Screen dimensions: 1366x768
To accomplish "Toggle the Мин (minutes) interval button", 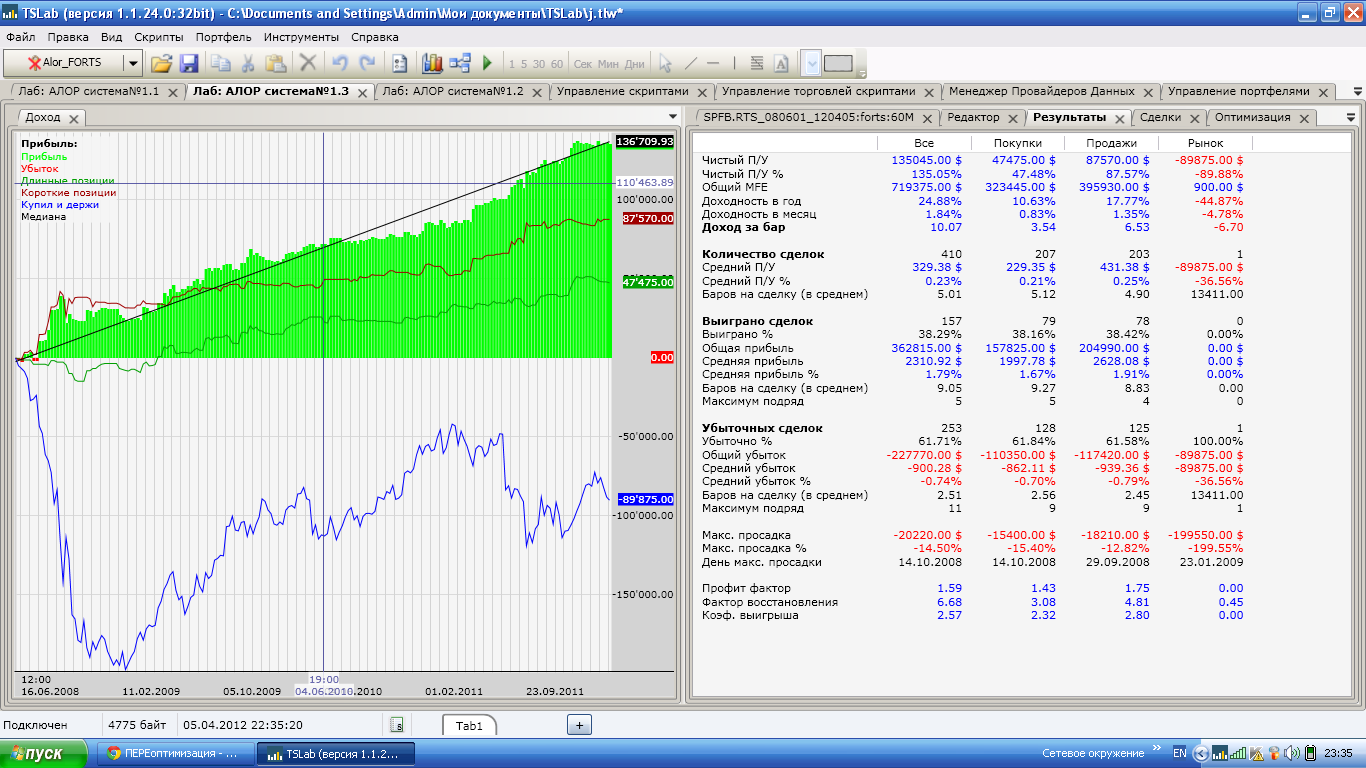I will pos(608,64).
